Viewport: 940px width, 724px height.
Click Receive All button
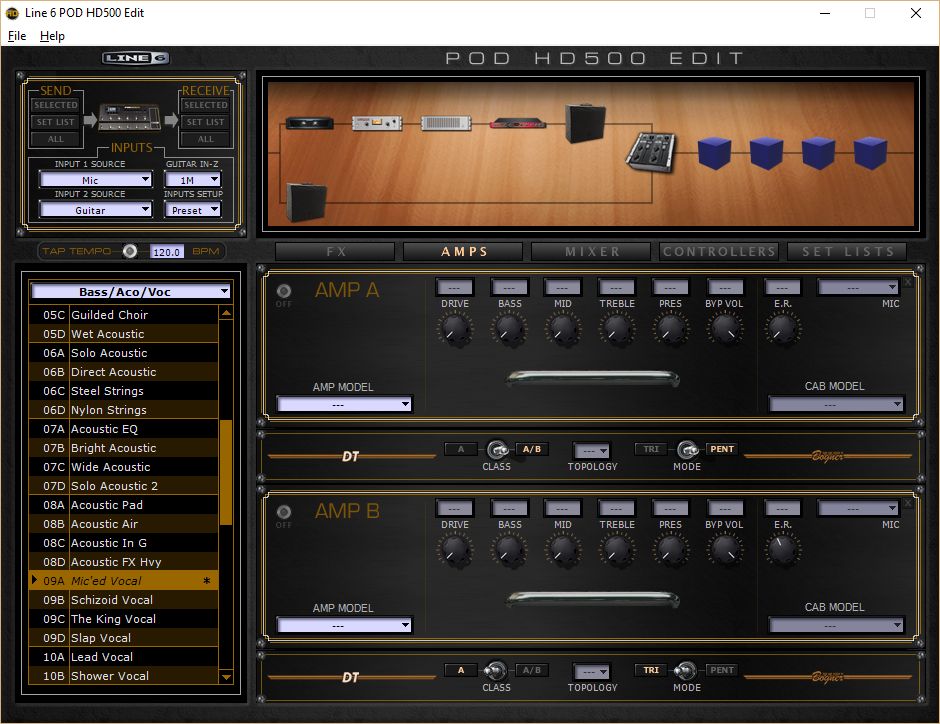click(206, 139)
